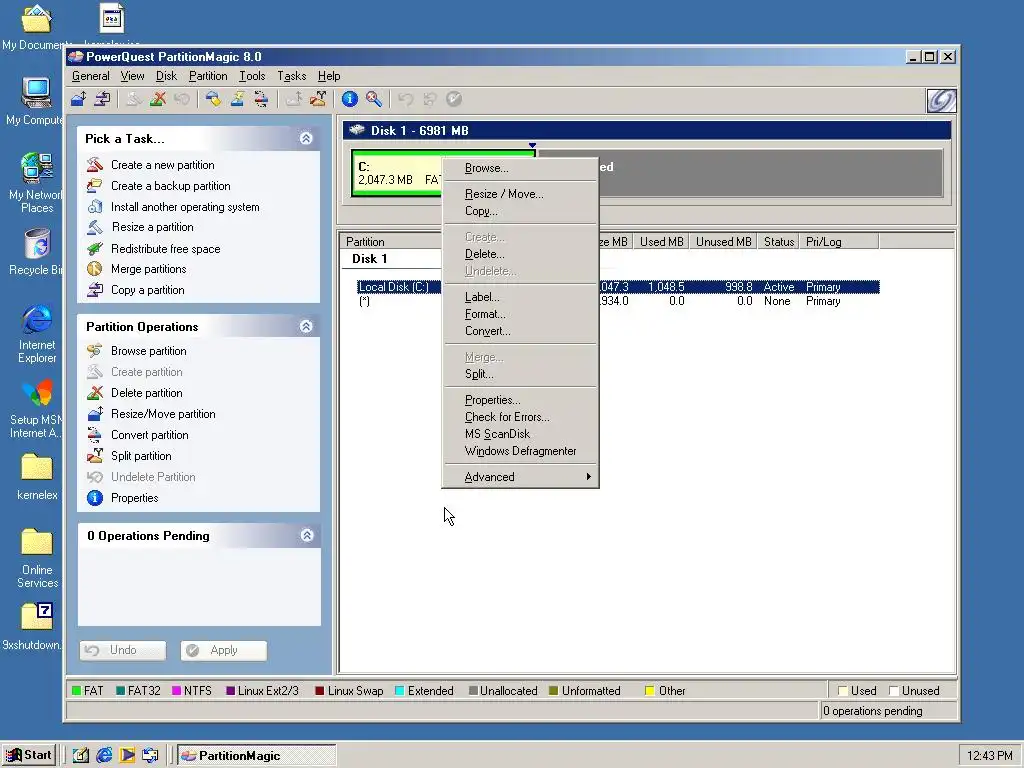Open the Tools menu
This screenshot has width=1024, height=768.
coord(252,76)
